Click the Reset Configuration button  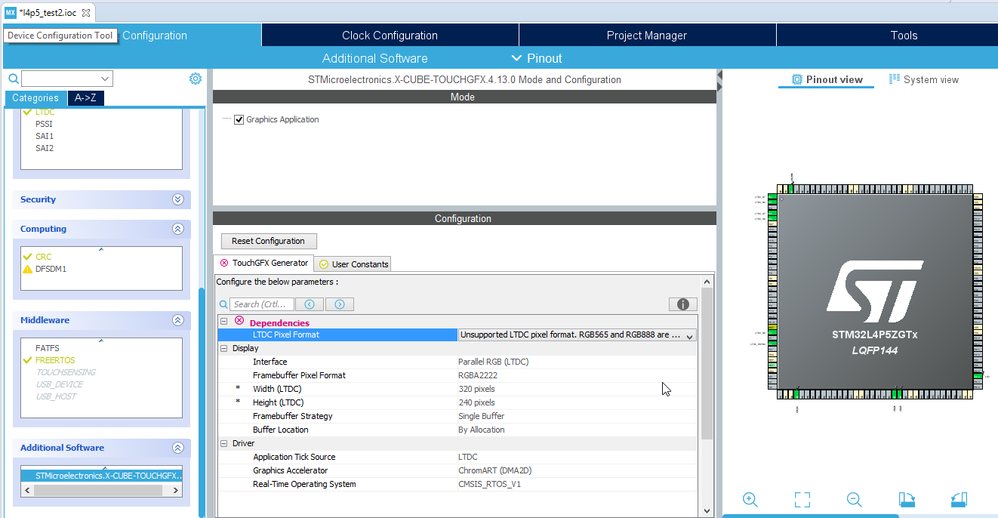[x=268, y=241]
